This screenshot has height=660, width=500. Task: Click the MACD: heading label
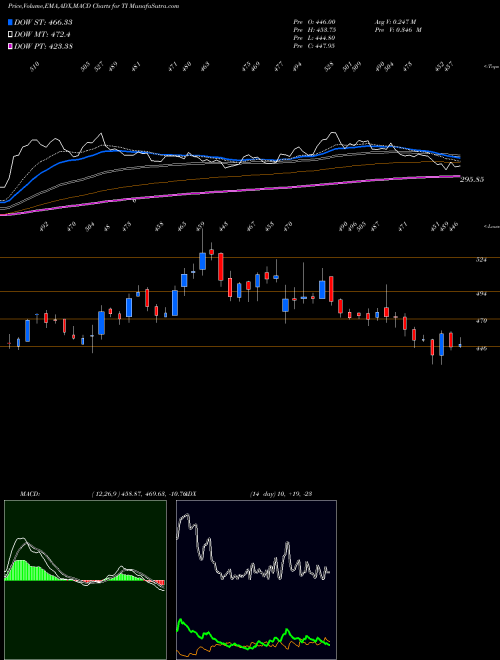coord(30,494)
